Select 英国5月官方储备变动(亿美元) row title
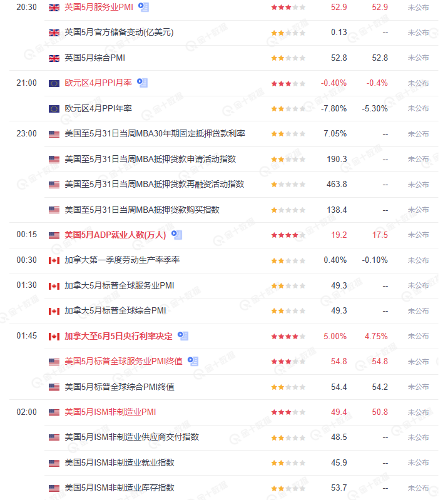Screen dimensions: 440x500 click(x=119, y=32)
